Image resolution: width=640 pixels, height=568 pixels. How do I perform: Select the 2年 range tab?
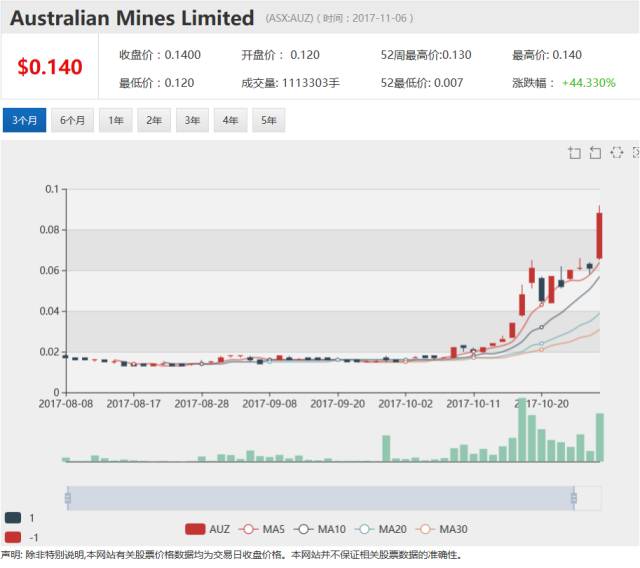tap(154, 120)
